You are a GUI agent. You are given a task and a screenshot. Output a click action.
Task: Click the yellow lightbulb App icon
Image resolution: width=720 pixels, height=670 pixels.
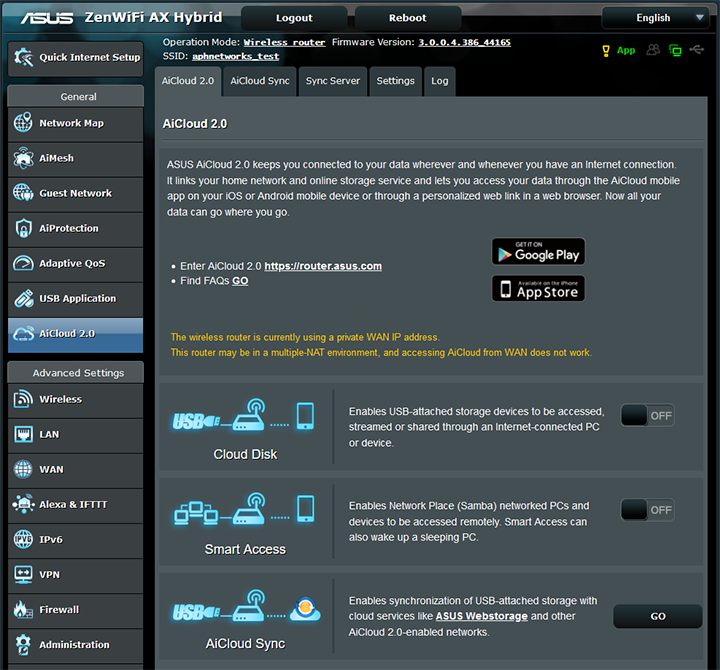[606, 50]
